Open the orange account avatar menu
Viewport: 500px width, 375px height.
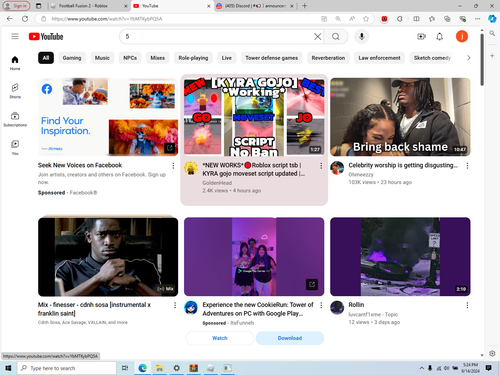click(x=462, y=36)
